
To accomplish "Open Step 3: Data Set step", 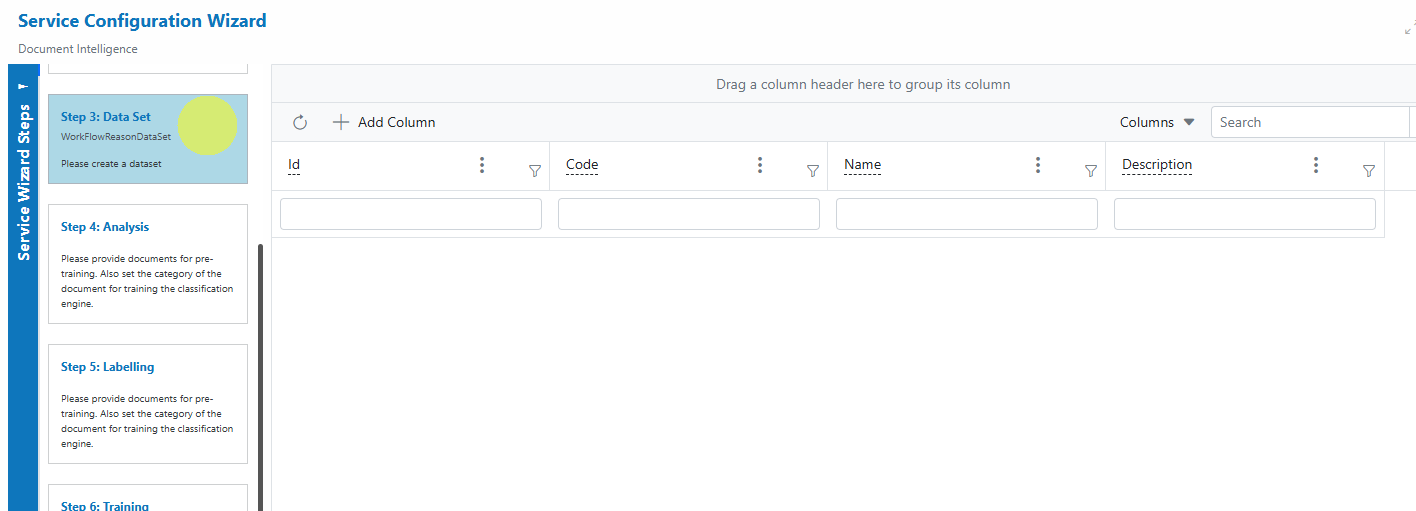I will pos(148,139).
